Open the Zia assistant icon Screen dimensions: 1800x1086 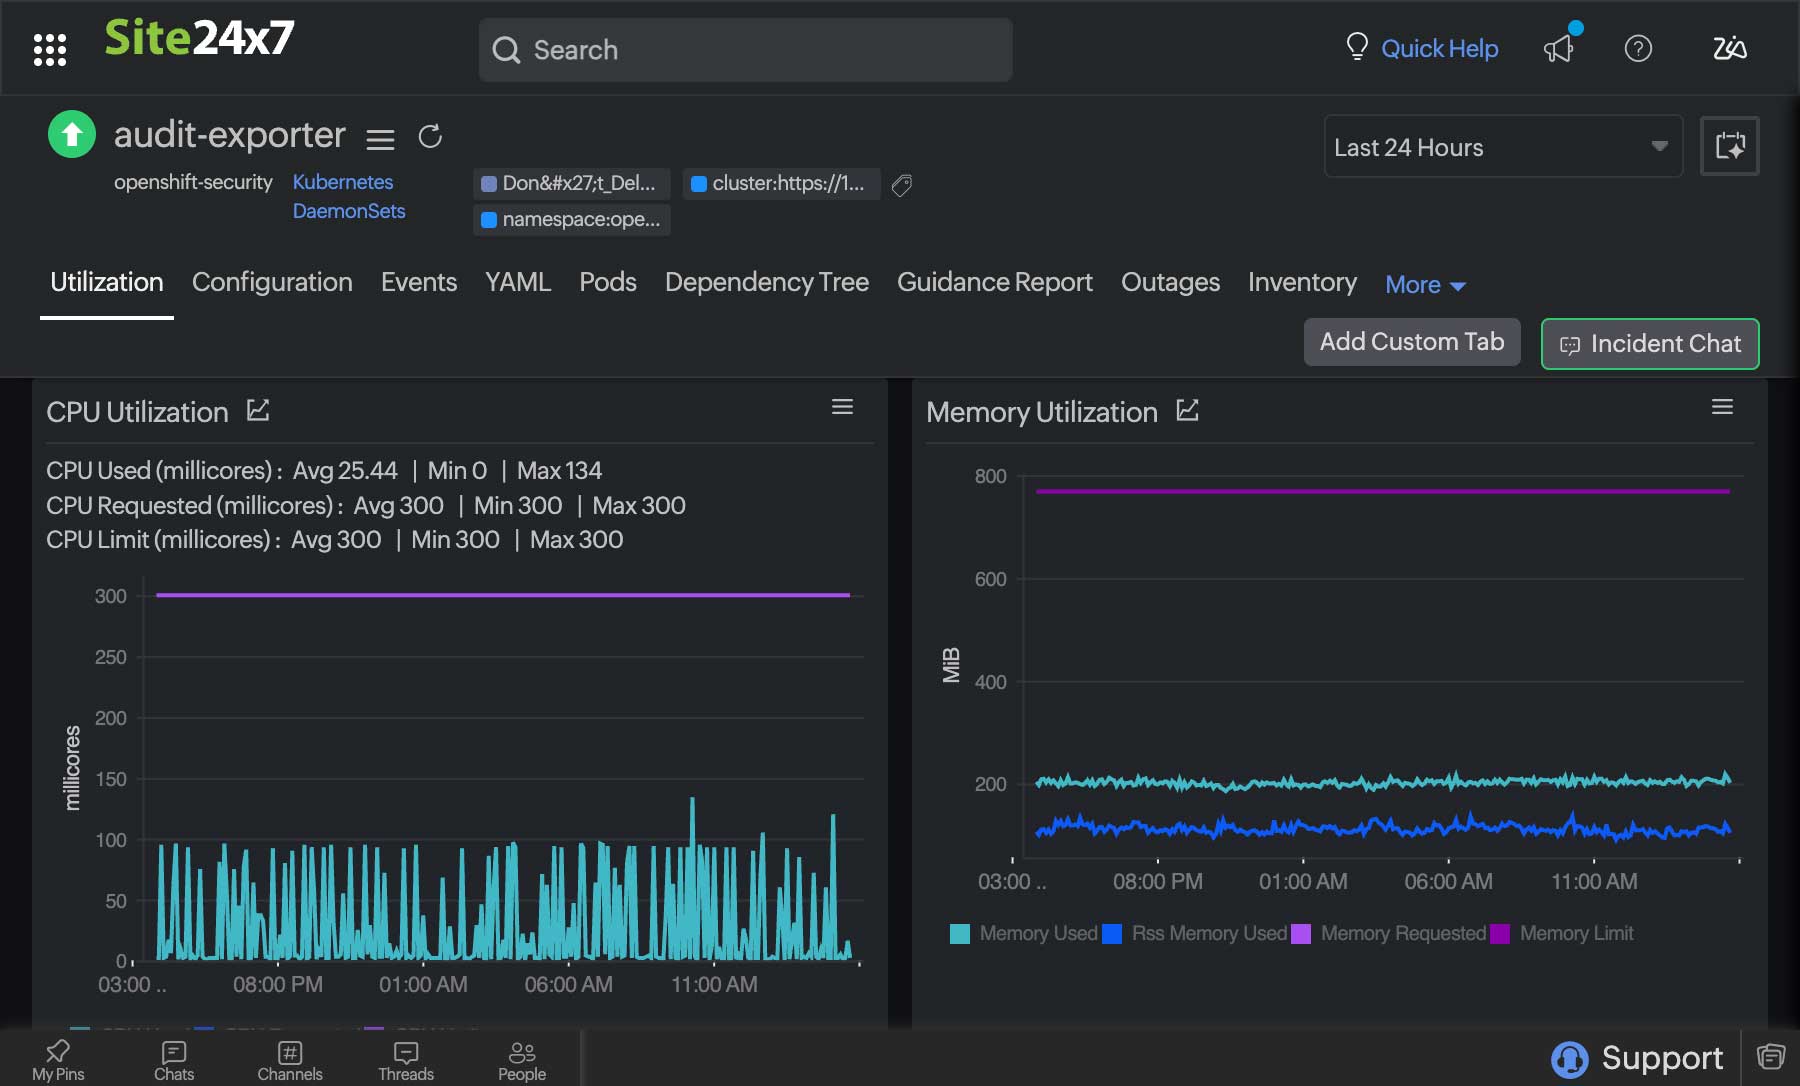click(1729, 48)
